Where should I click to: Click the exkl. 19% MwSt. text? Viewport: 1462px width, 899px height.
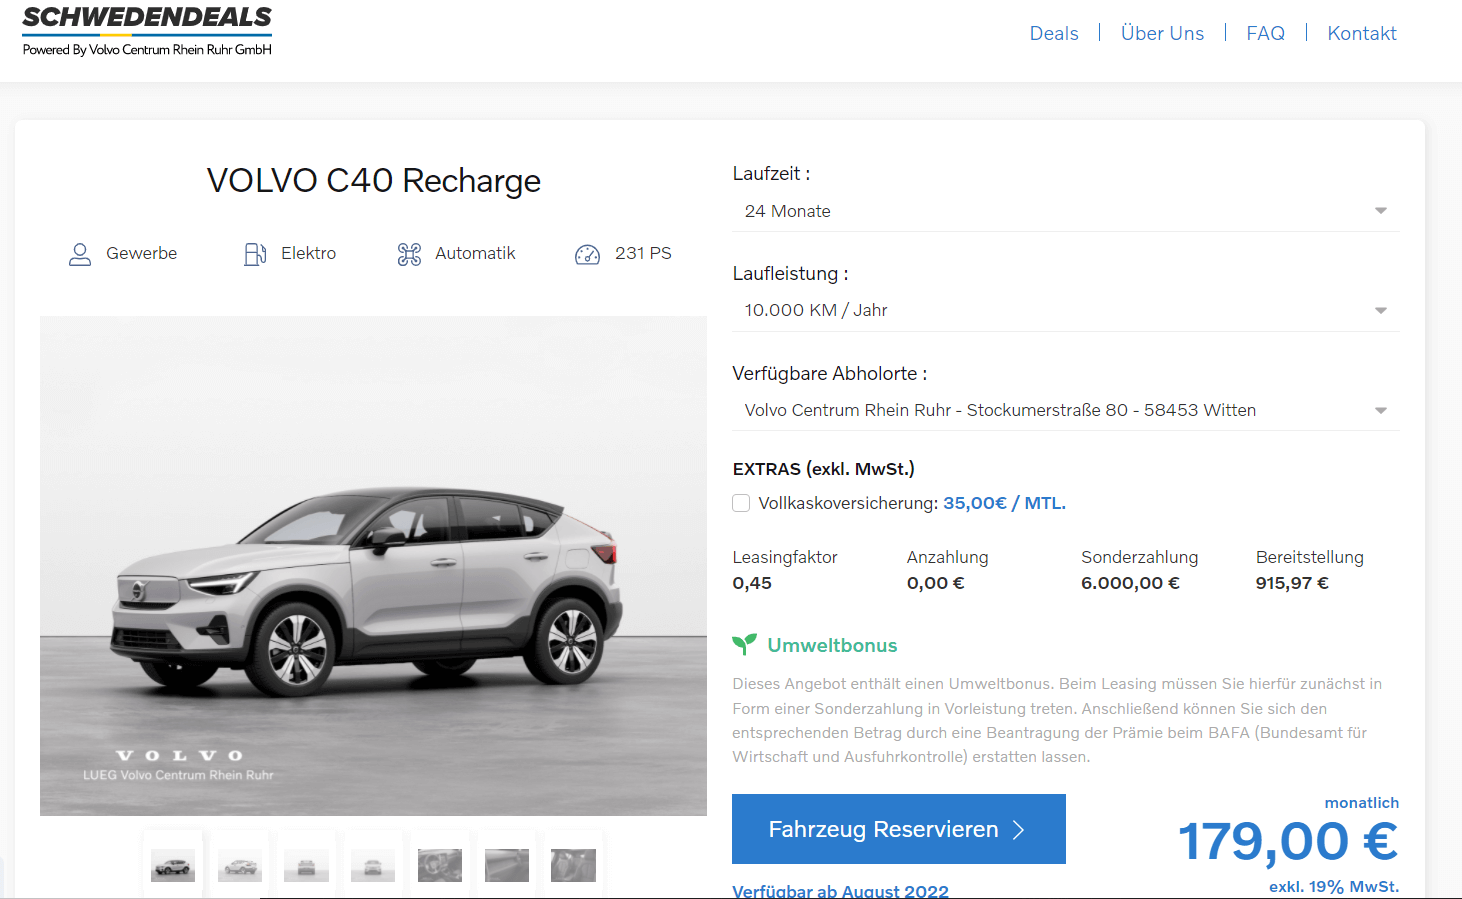(x=1334, y=887)
